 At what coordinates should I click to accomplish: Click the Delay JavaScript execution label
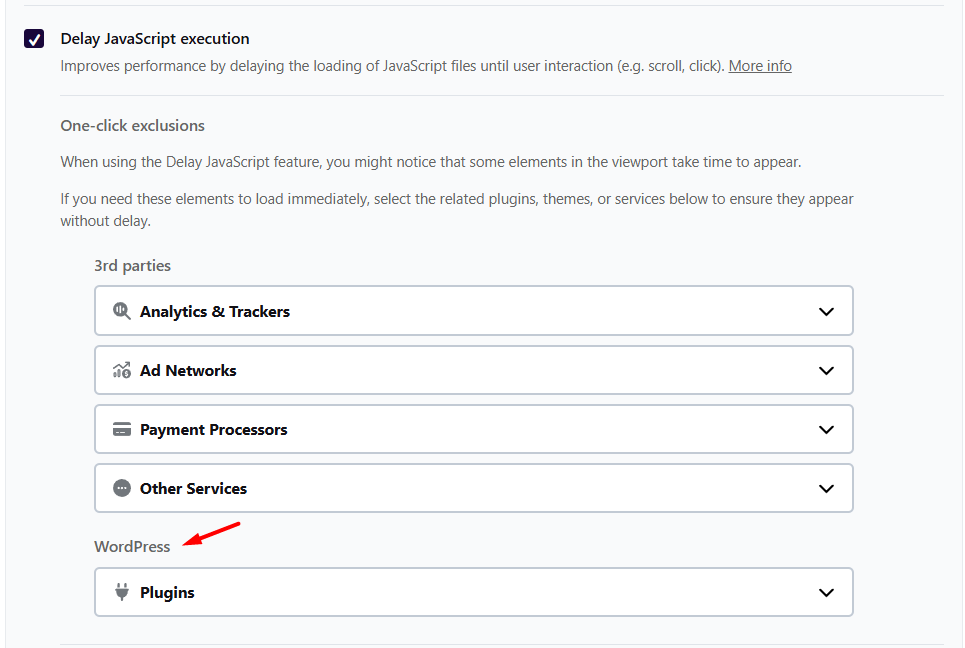click(x=155, y=39)
